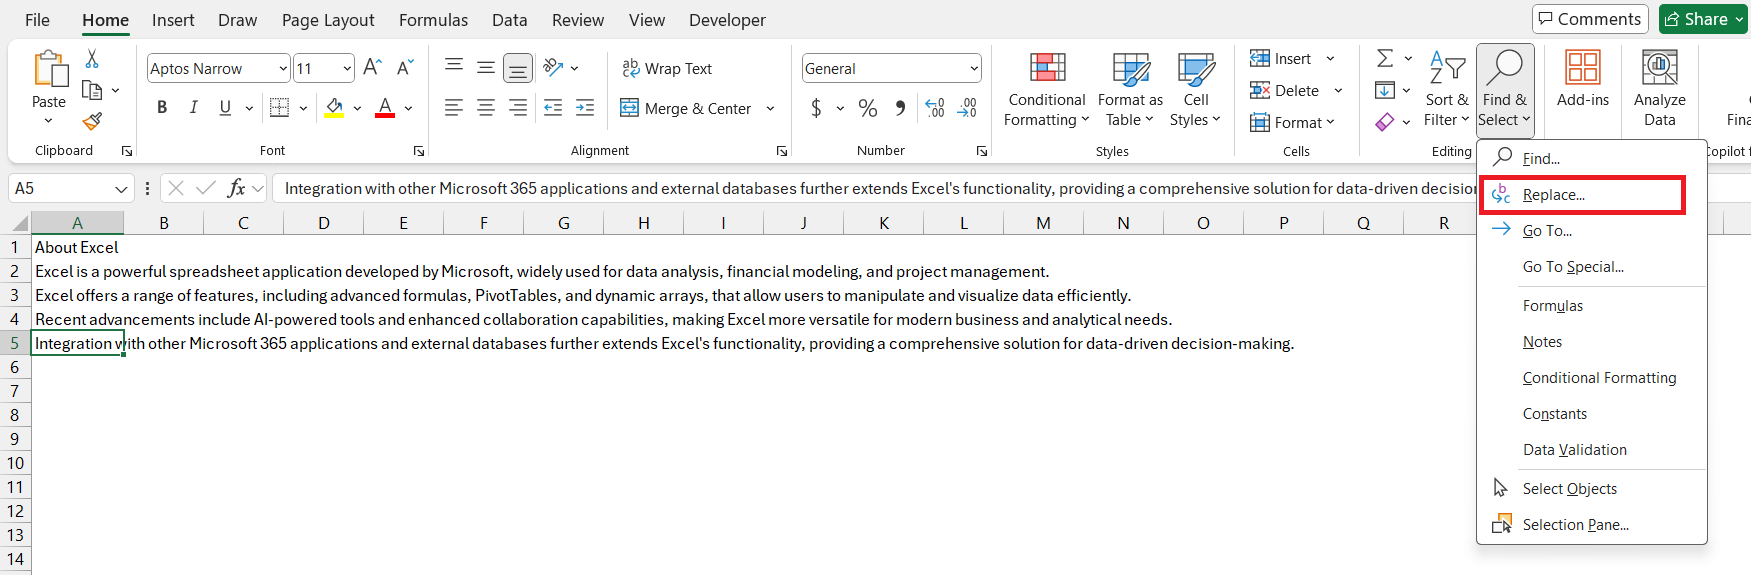Click the Comments button
This screenshot has width=1751, height=575.
[x=1590, y=19]
